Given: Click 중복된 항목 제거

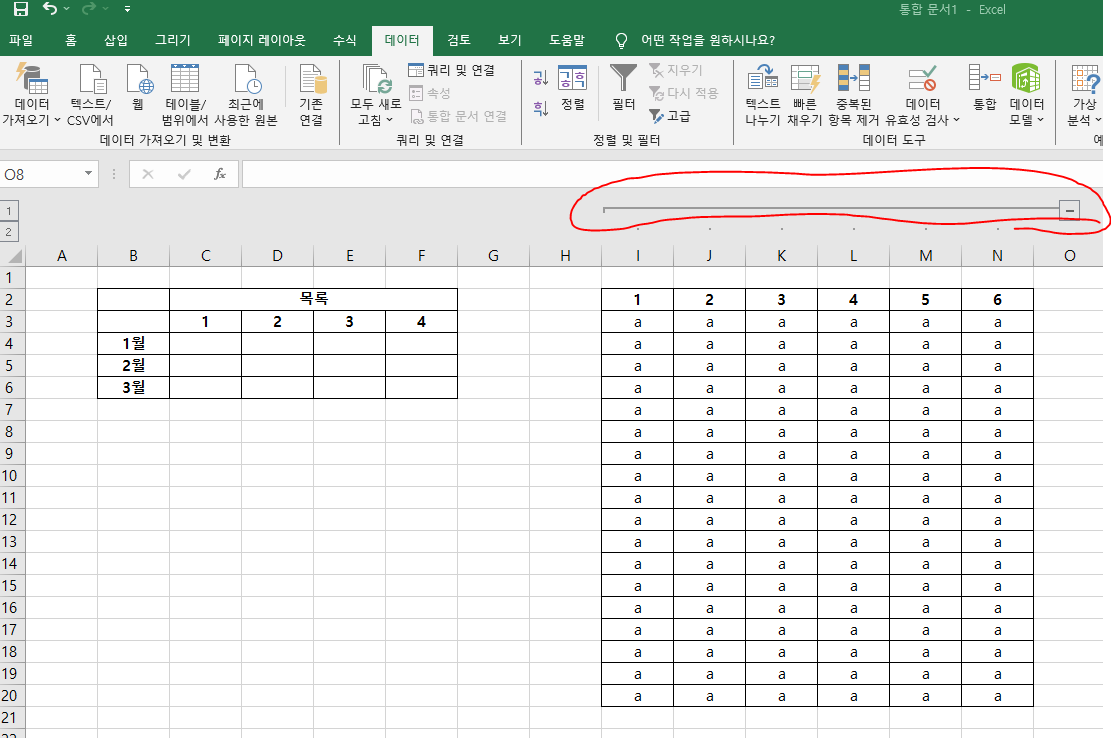Looking at the screenshot, I should pyautogui.click(x=854, y=95).
